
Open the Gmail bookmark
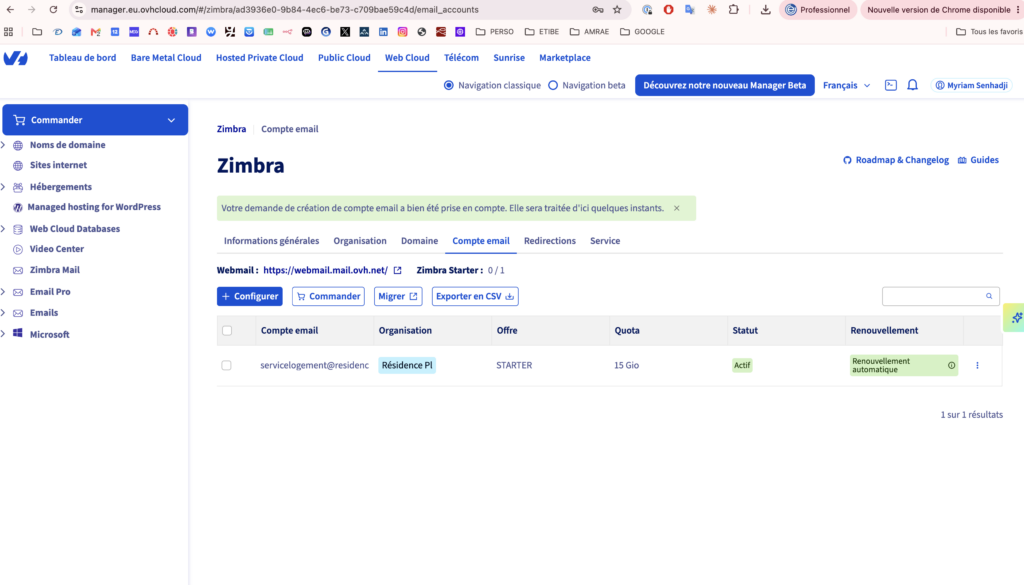[x=95, y=31]
